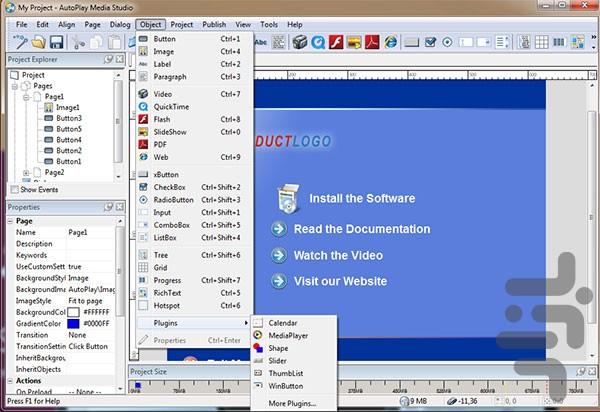The width and height of the screenshot is (600, 412).
Task: Collapse the Page properties section
Action: coord(10,221)
